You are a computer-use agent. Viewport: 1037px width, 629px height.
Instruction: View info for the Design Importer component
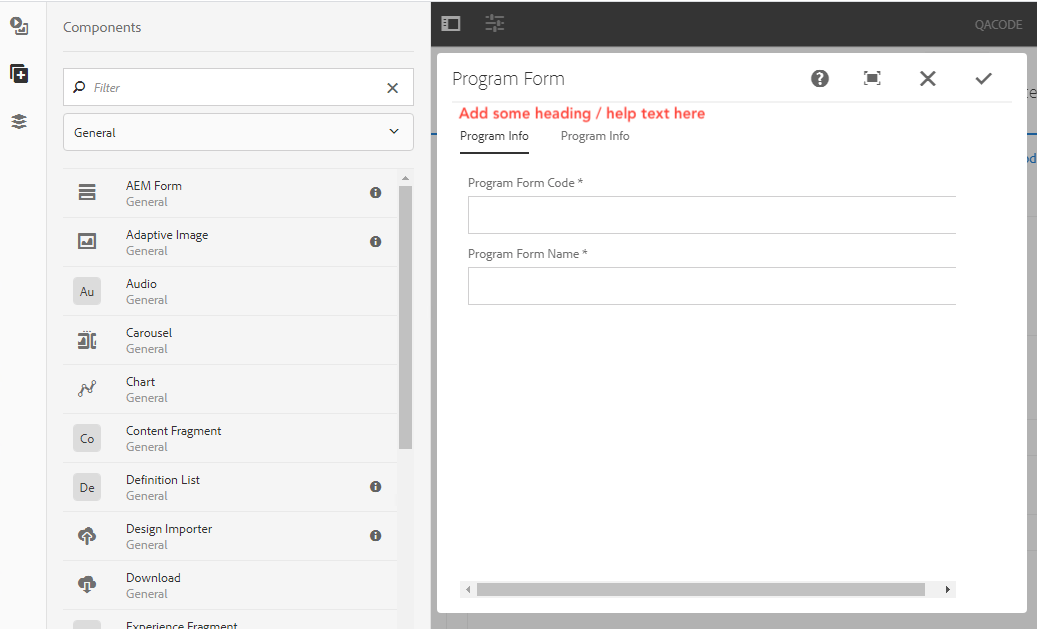click(375, 535)
